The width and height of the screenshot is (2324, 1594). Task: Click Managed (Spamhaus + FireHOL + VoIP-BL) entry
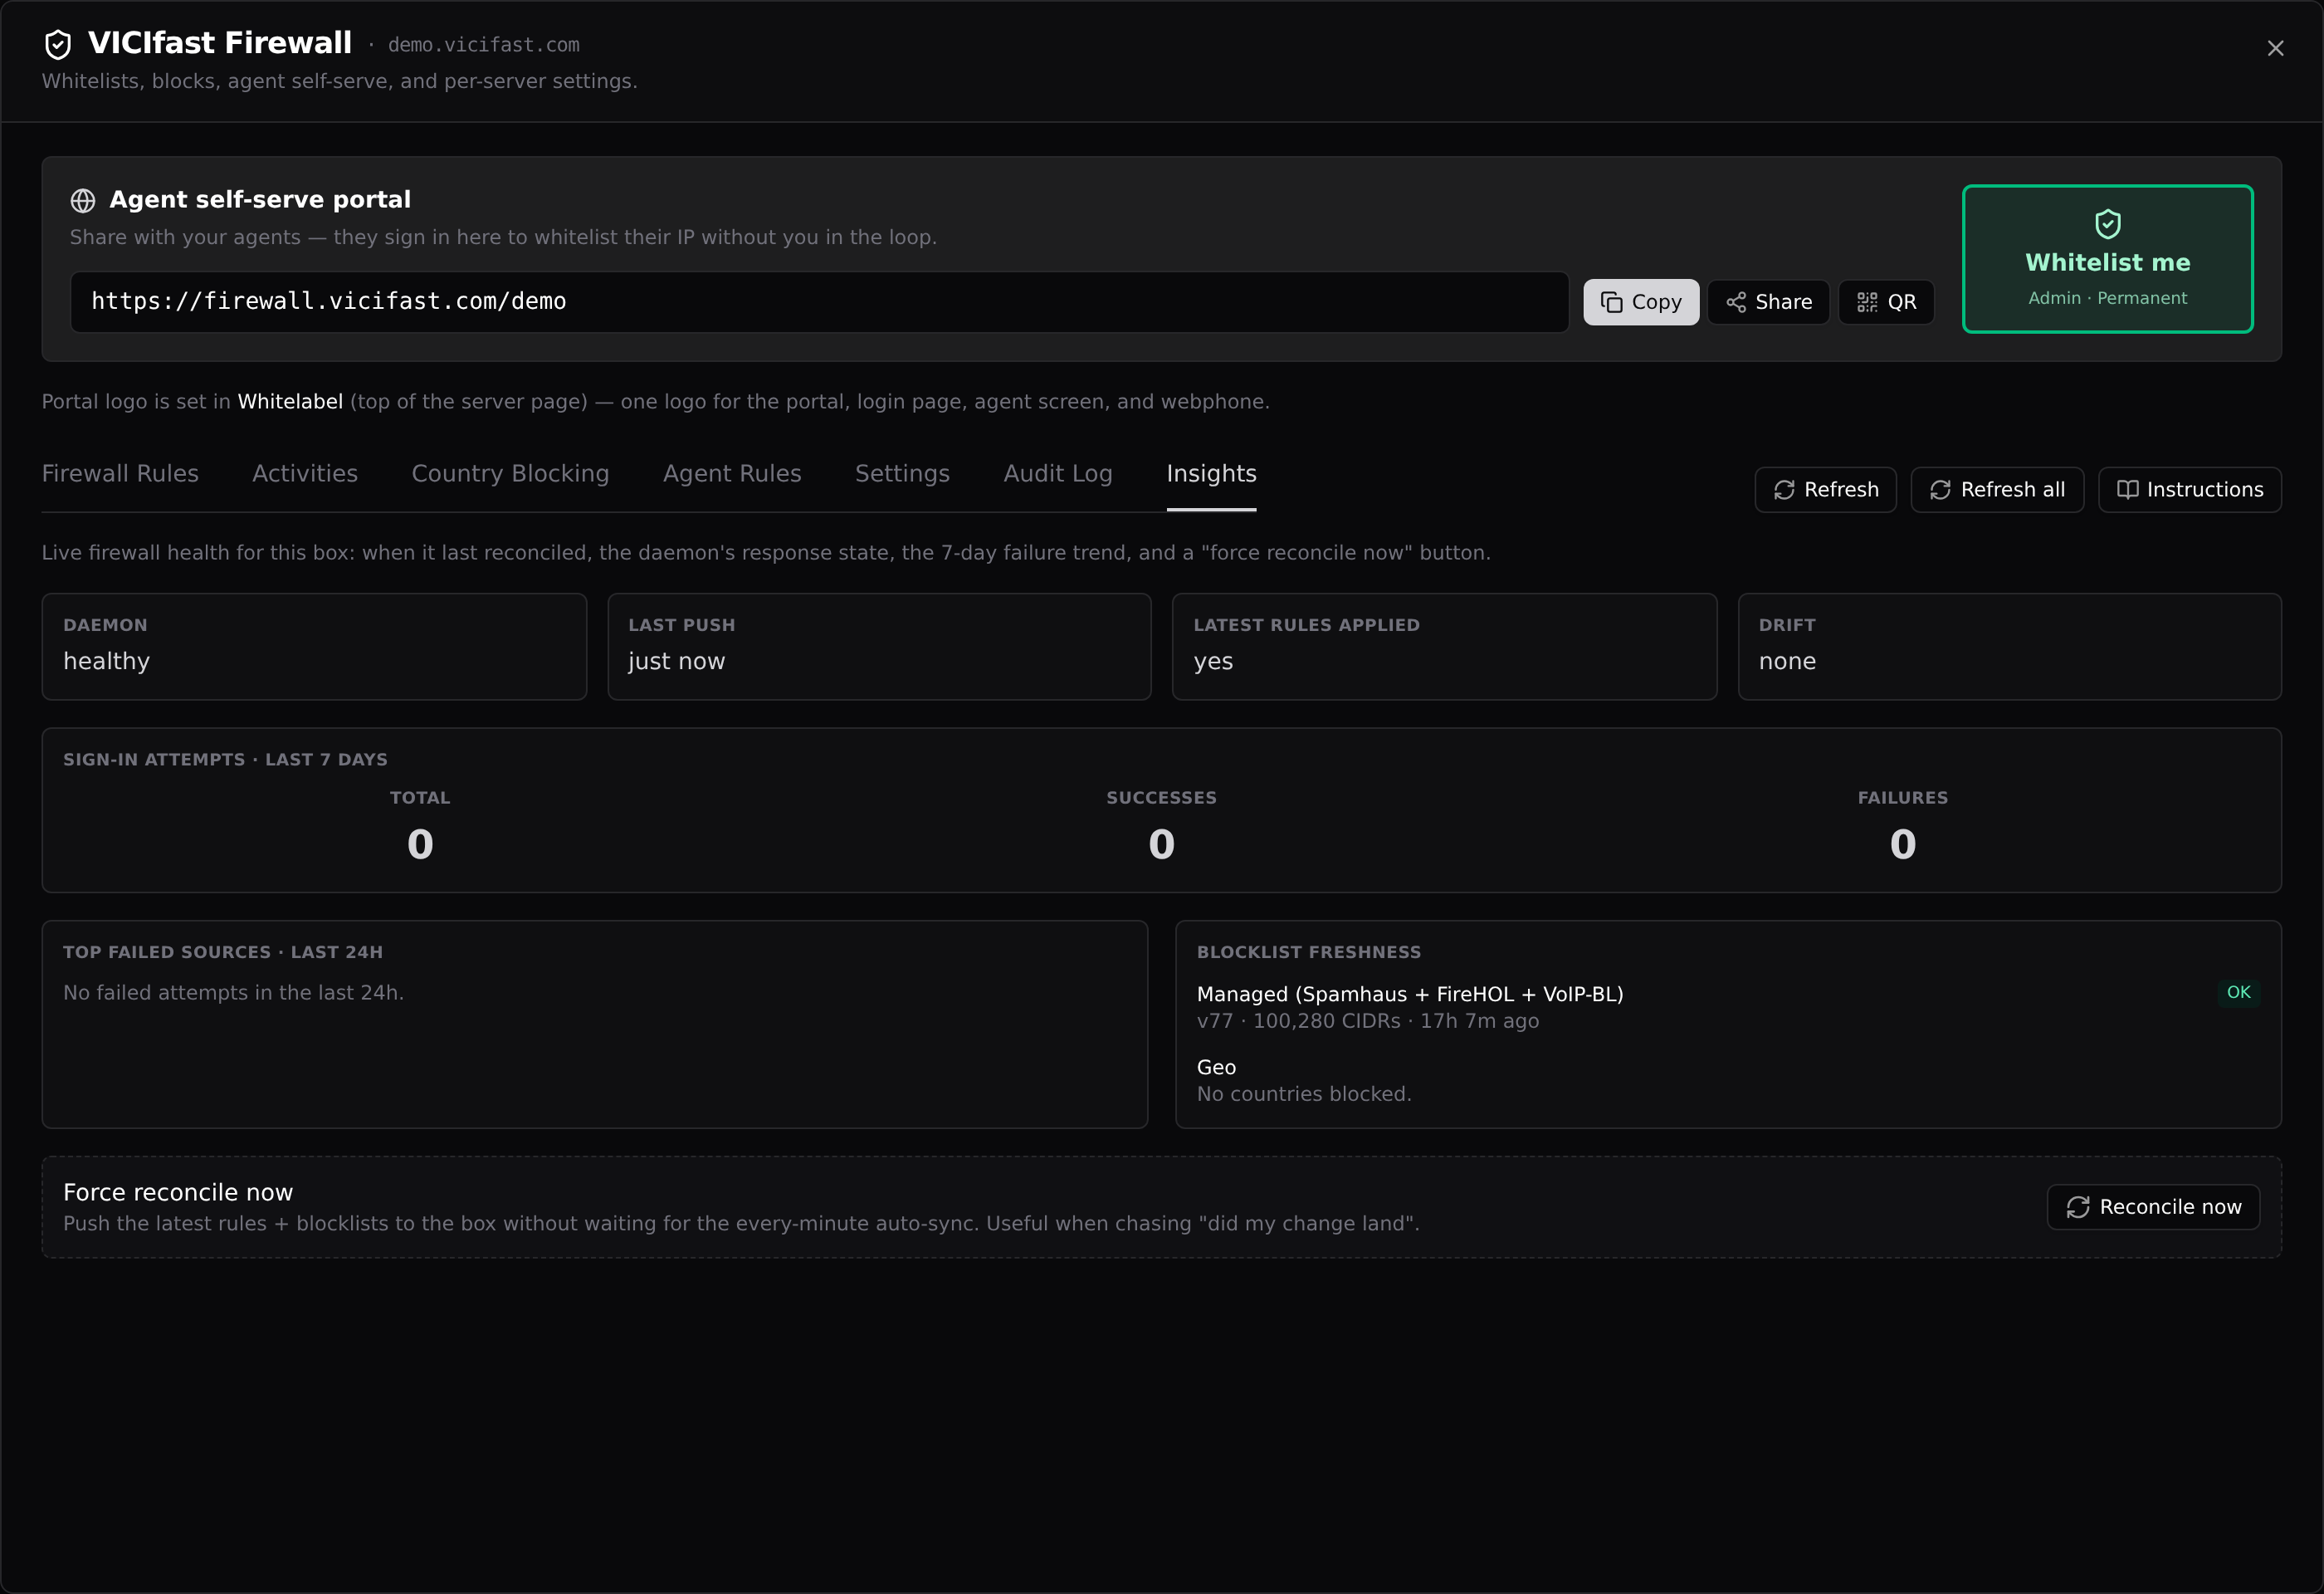1410,995
